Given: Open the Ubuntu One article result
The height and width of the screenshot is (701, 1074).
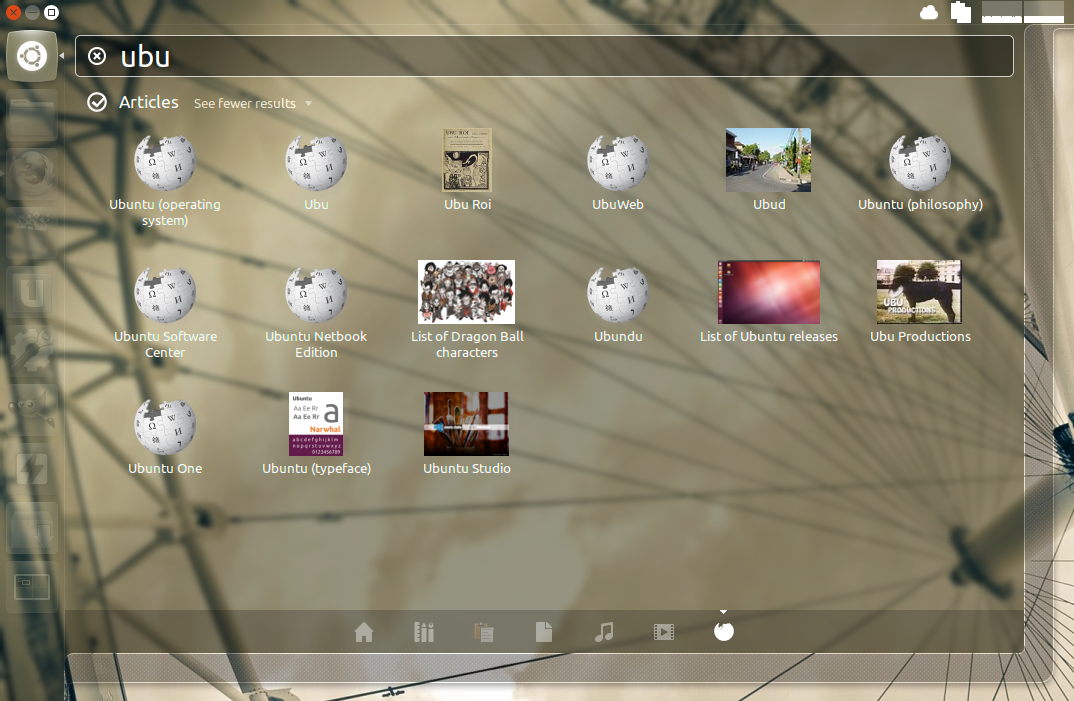Looking at the screenshot, I should click(164, 436).
